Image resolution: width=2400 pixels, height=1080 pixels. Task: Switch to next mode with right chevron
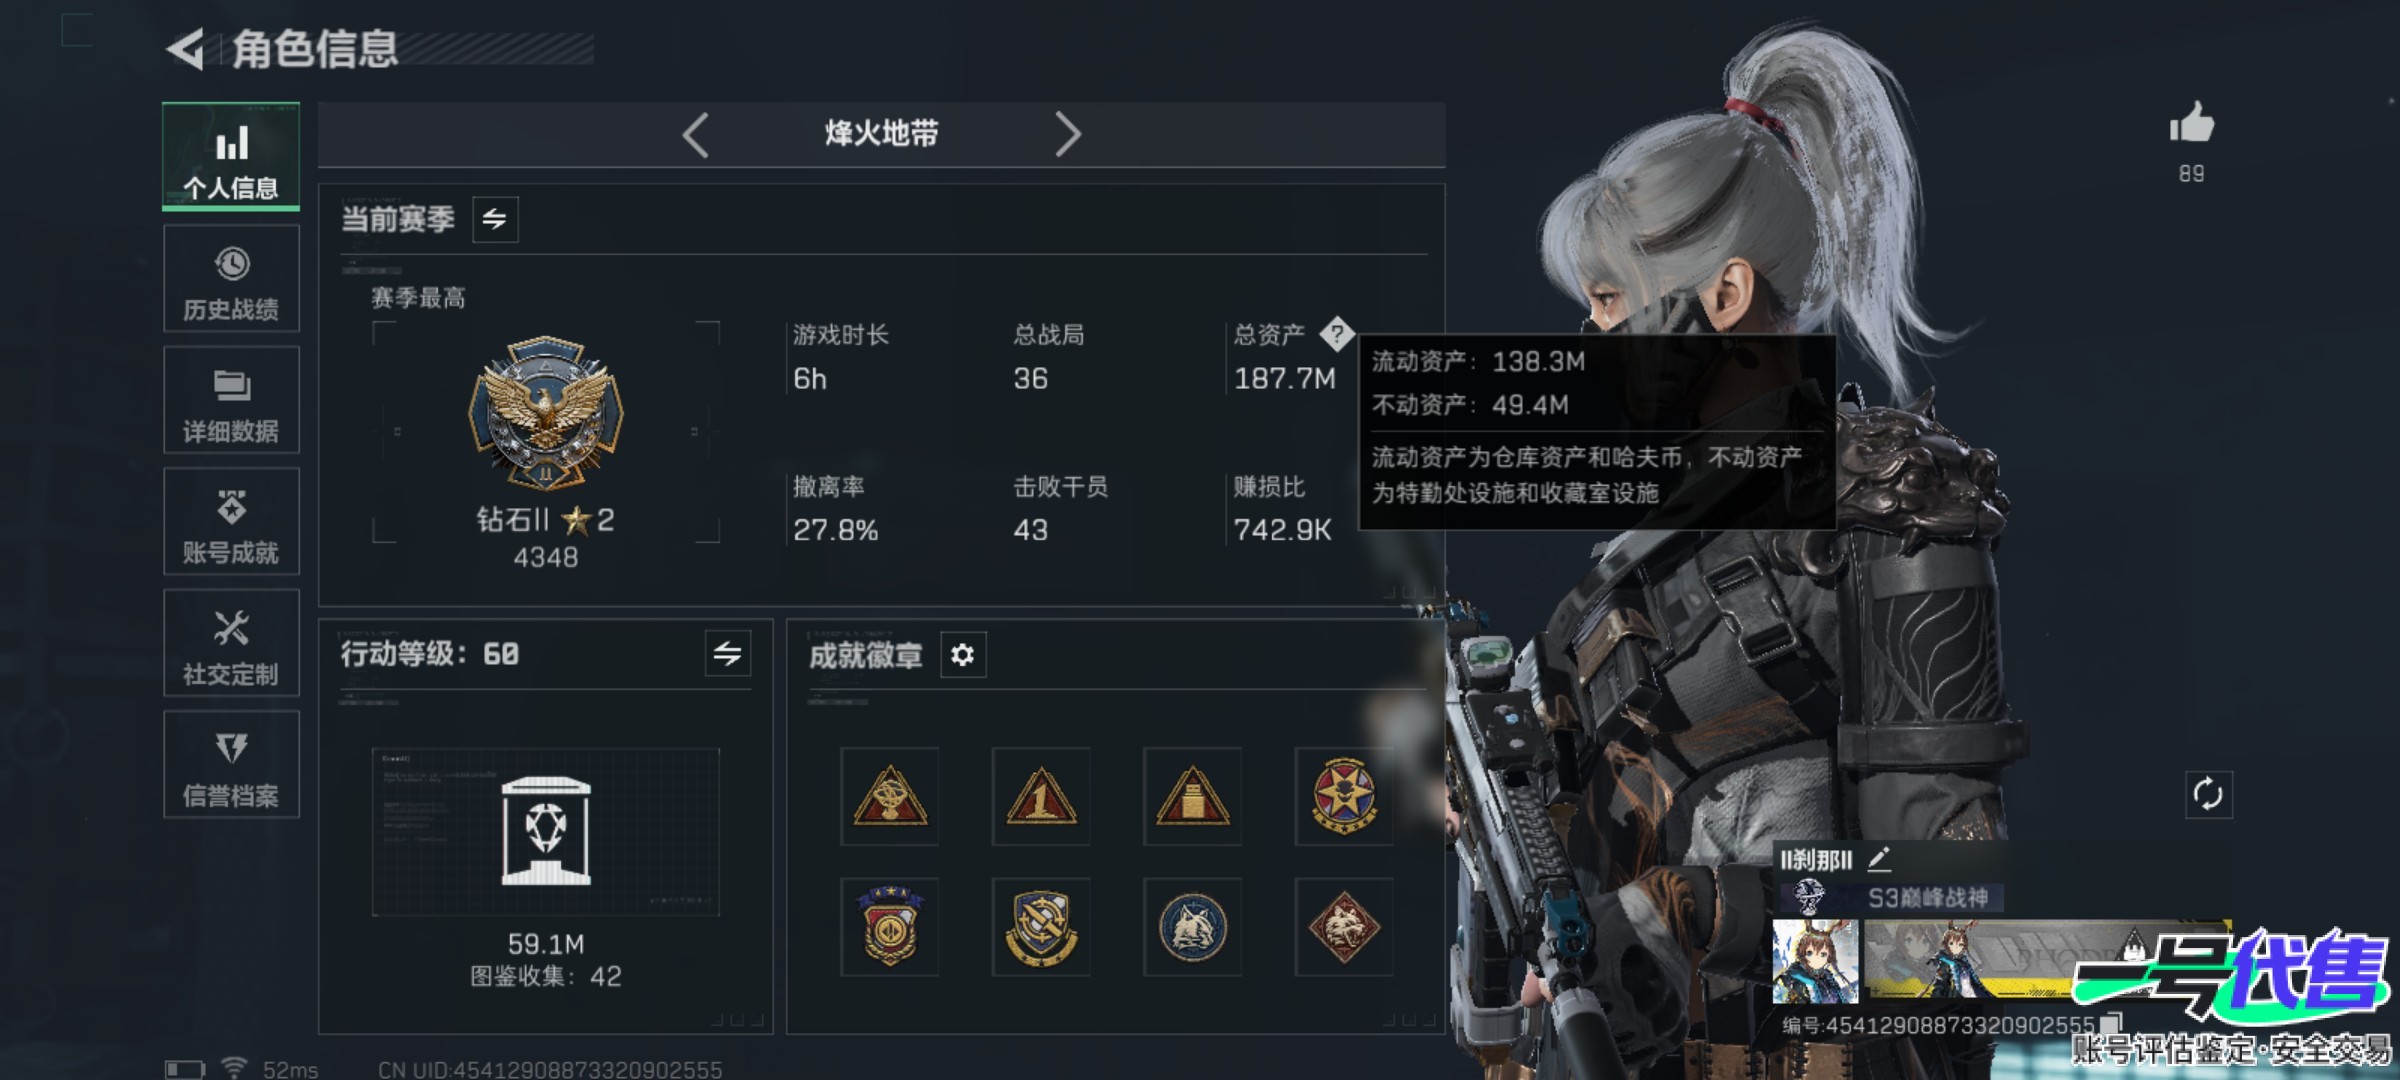click(x=1068, y=134)
